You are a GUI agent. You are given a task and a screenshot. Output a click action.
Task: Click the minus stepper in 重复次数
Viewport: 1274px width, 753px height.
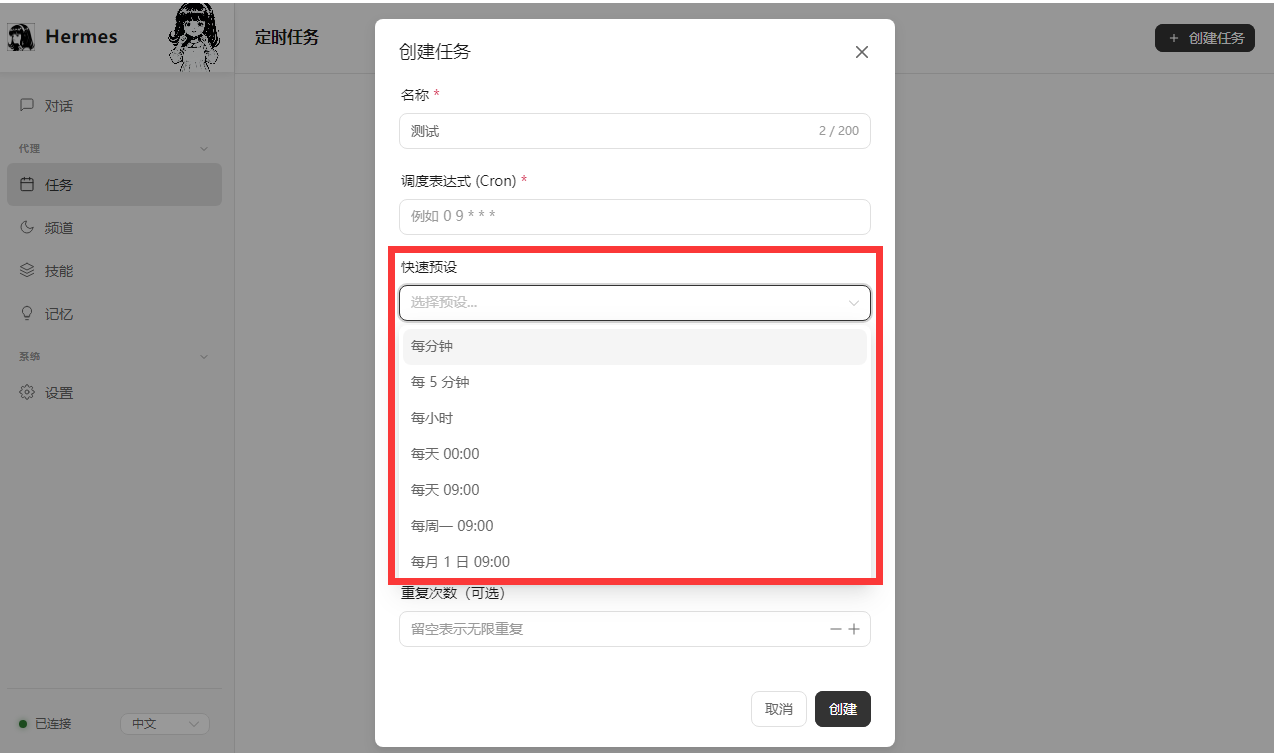pyautogui.click(x=836, y=629)
